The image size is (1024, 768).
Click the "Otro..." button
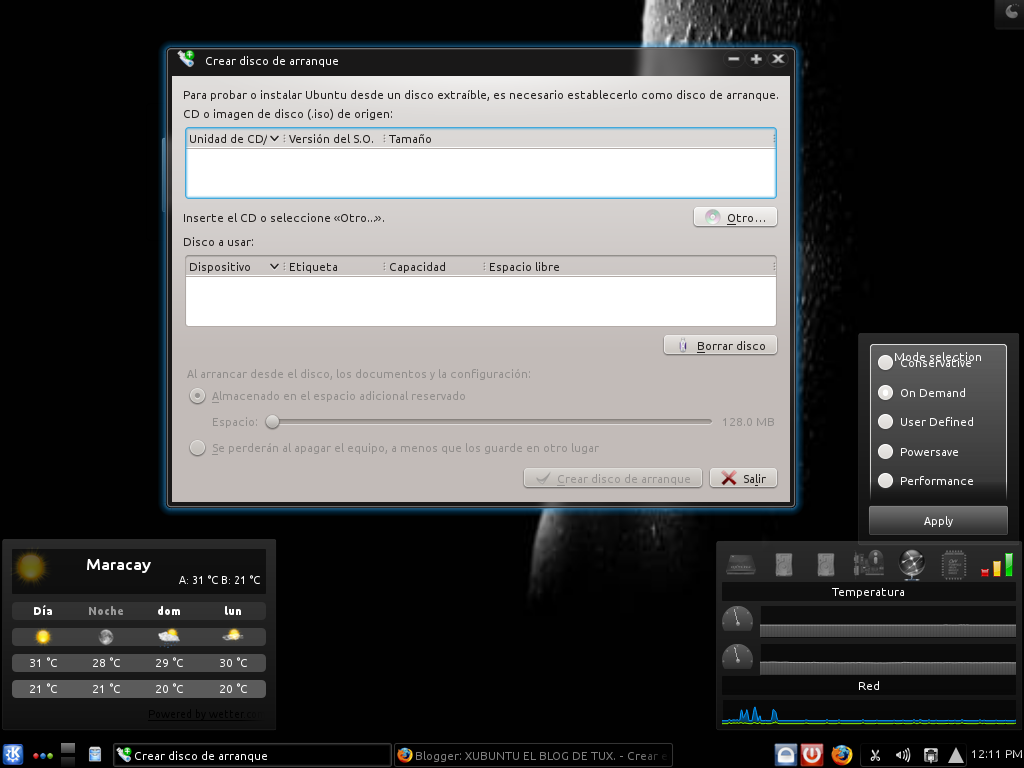[735, 217]
